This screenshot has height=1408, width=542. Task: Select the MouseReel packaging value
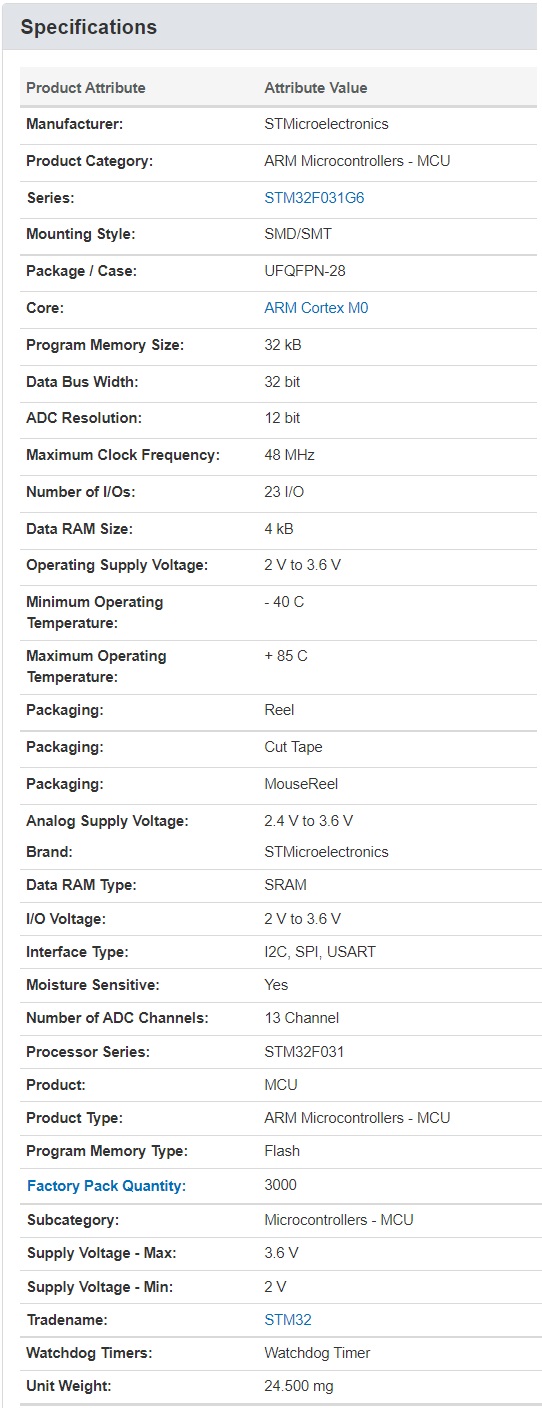coord(295,784)
